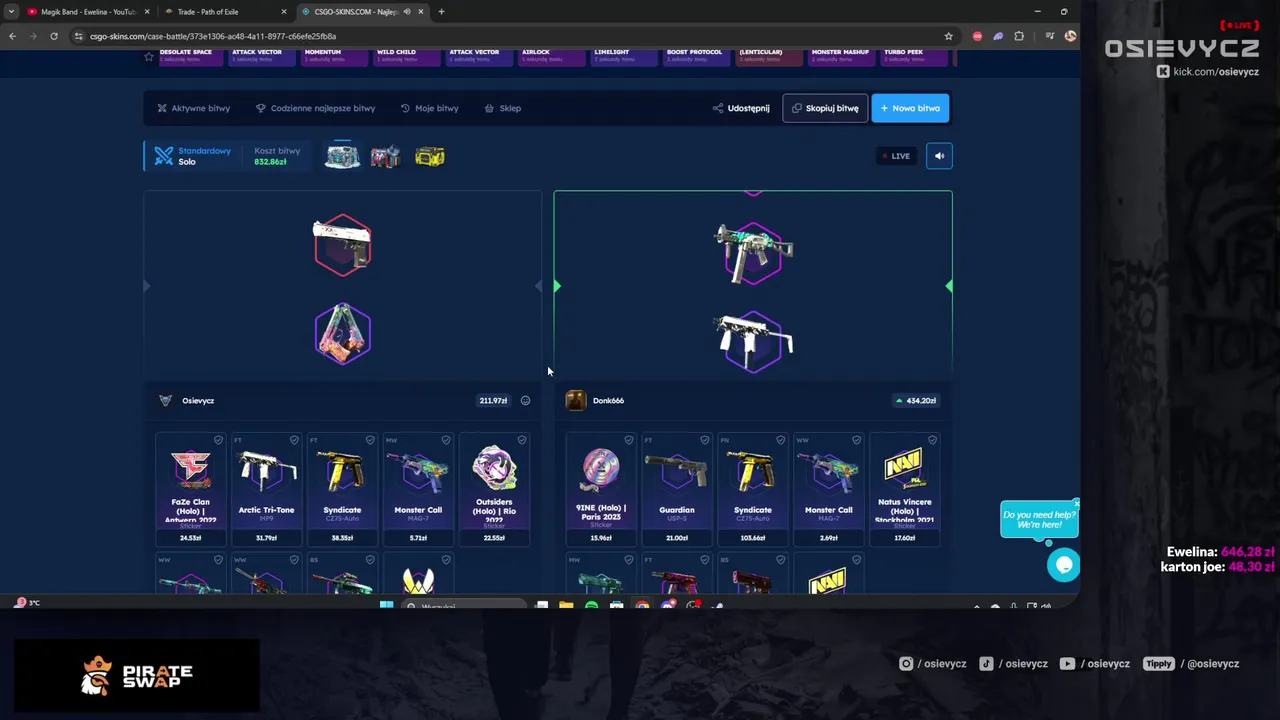
Task: Open the Outsiders (Holo) Rio 2022 sticker card
Action: coord(494,489)
